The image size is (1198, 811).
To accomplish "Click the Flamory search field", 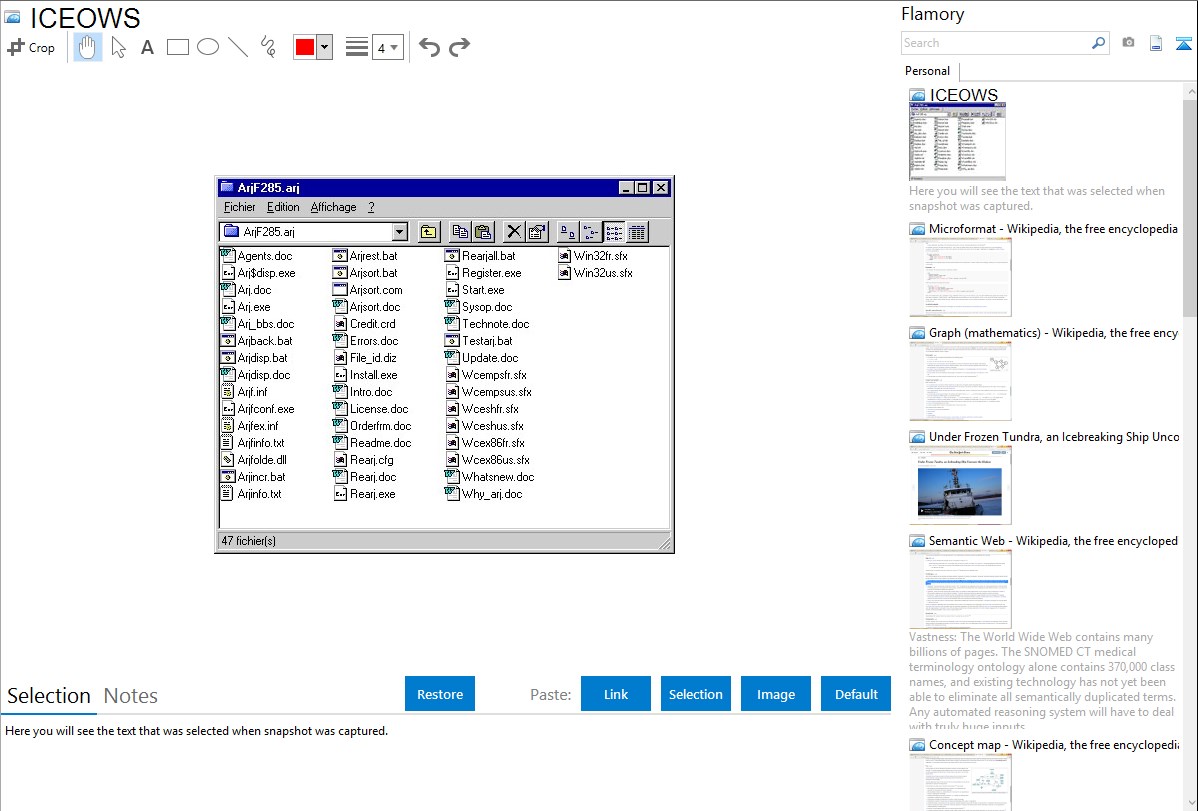I will pos(996,43).
